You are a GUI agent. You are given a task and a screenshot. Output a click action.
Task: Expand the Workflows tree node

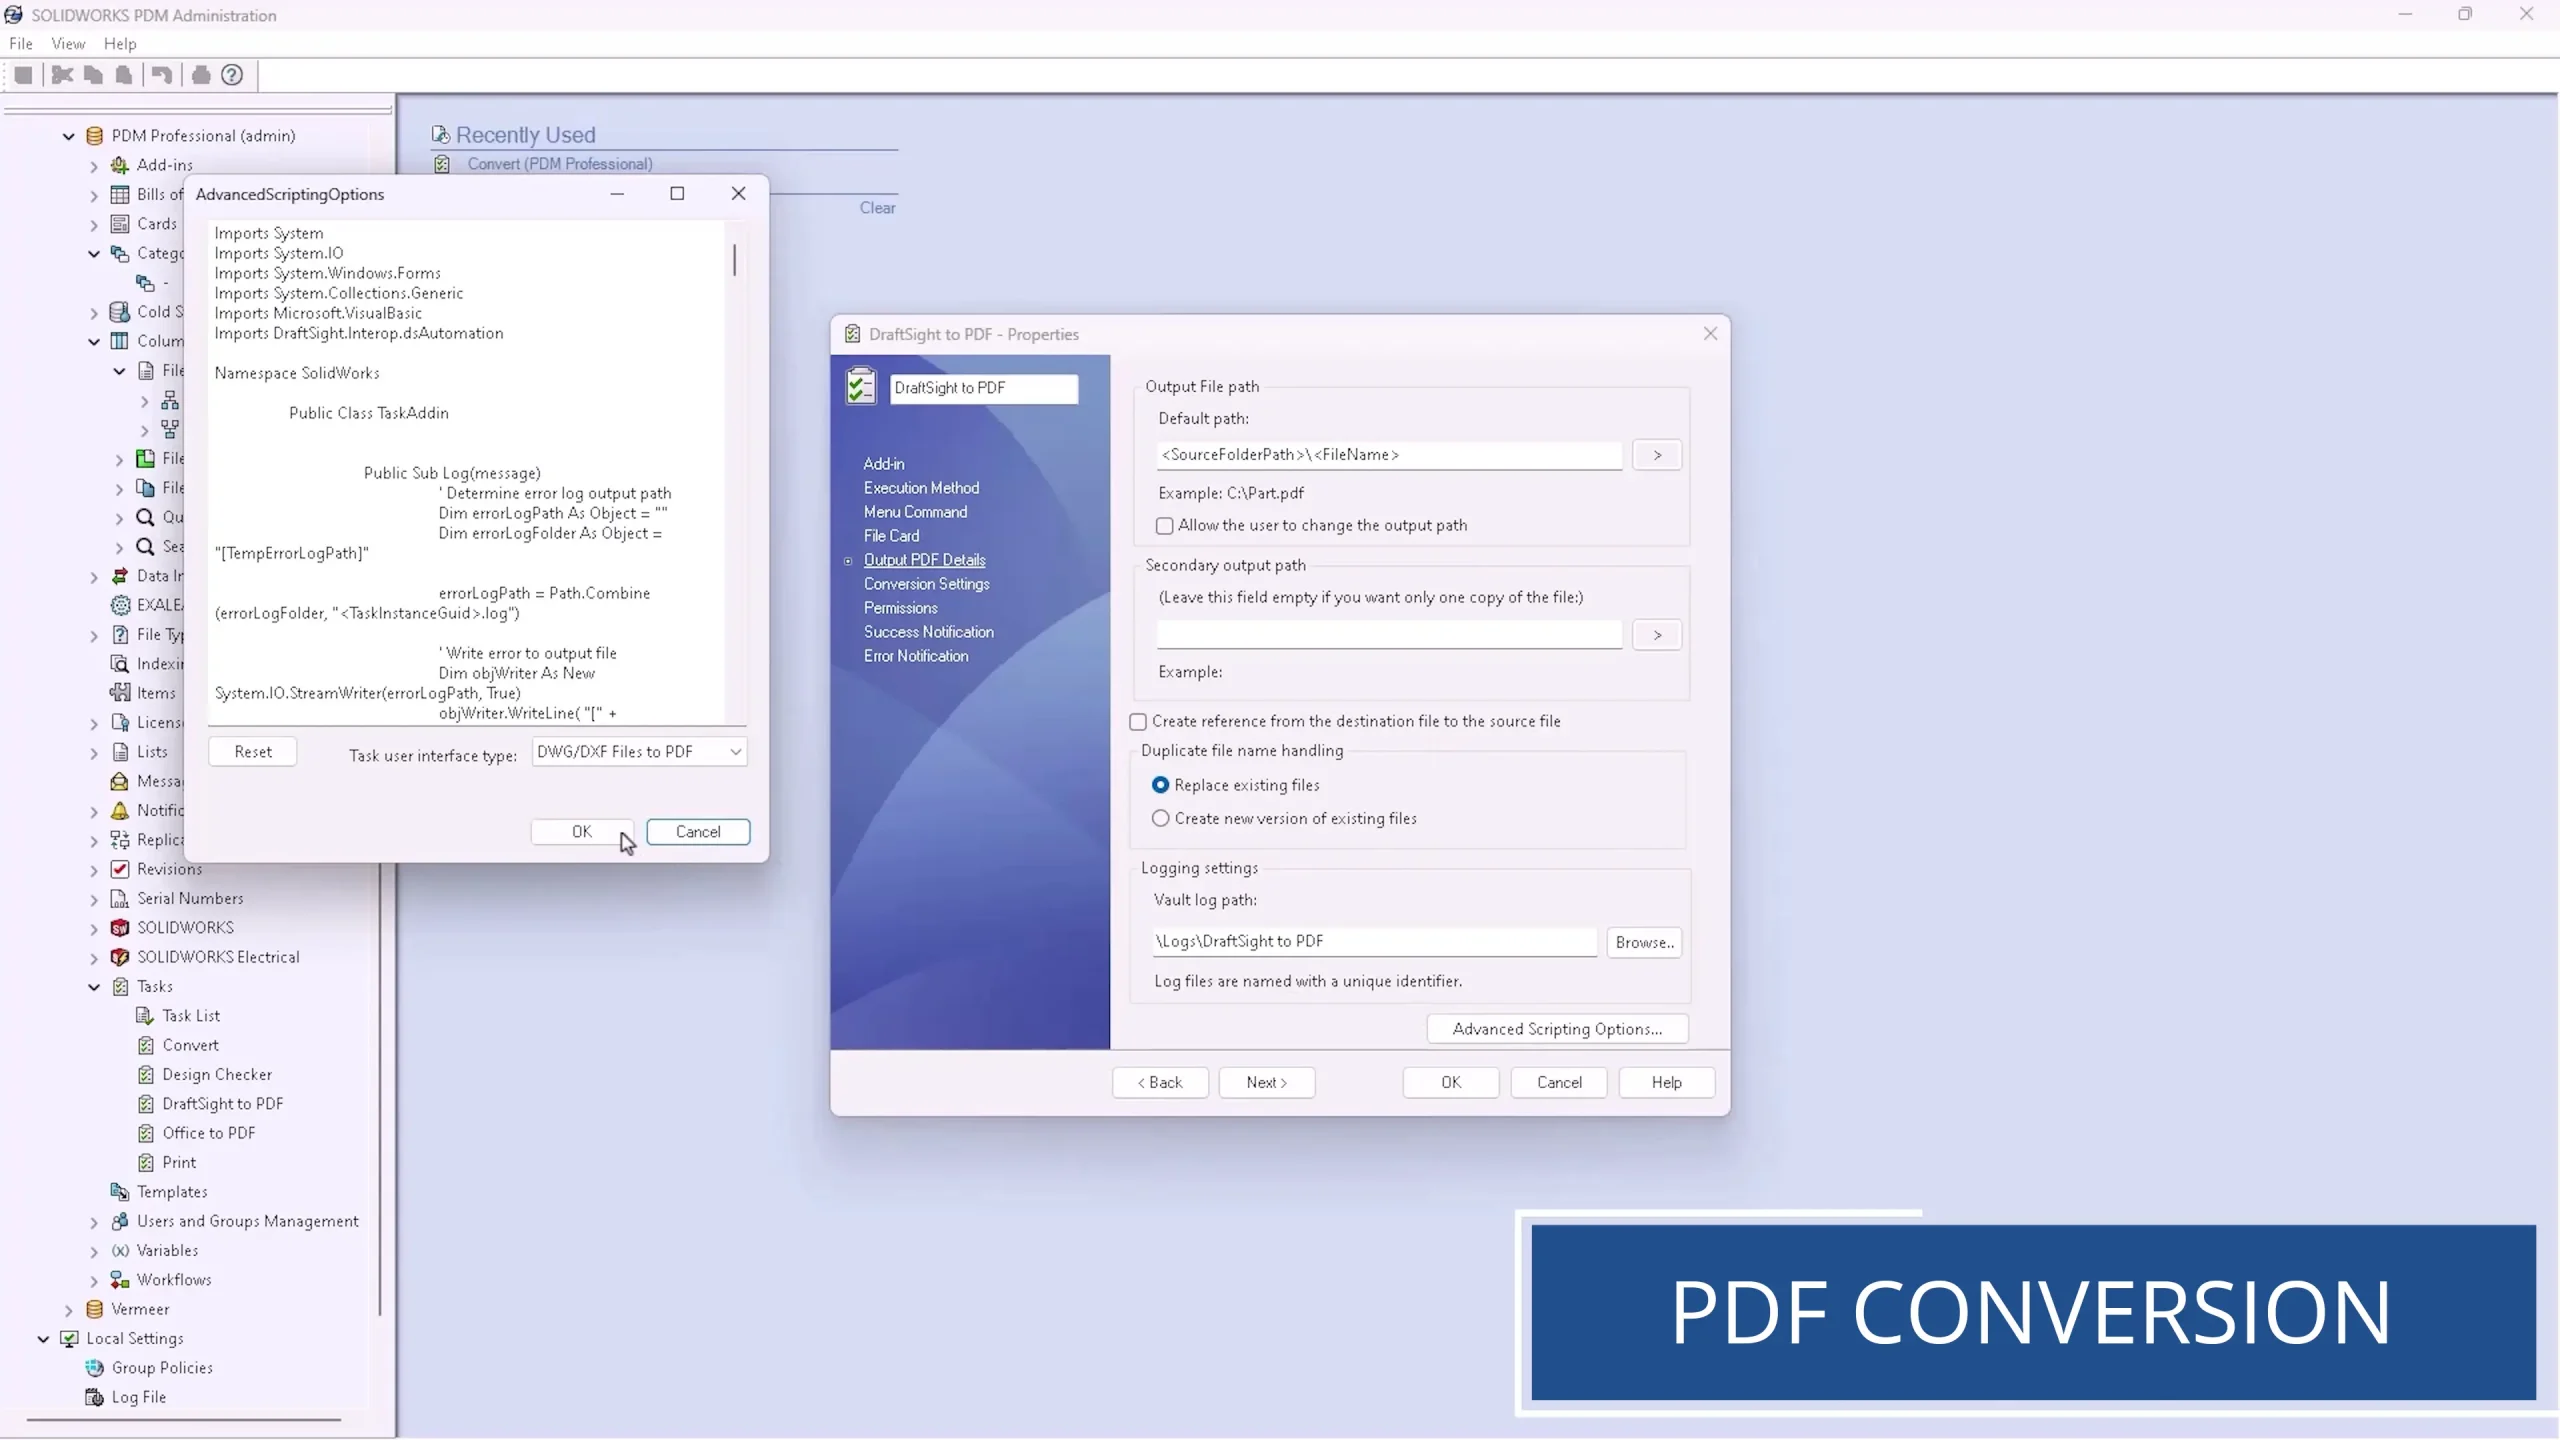[x=93, y=1279]
